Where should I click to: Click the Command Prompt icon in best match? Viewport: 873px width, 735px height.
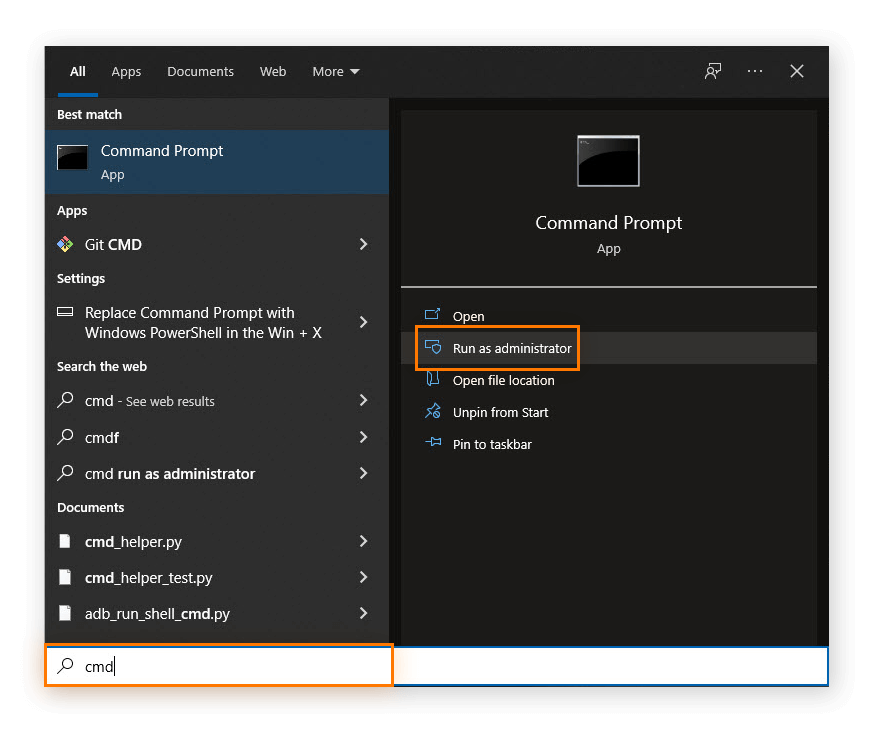[x=73, y=158]
